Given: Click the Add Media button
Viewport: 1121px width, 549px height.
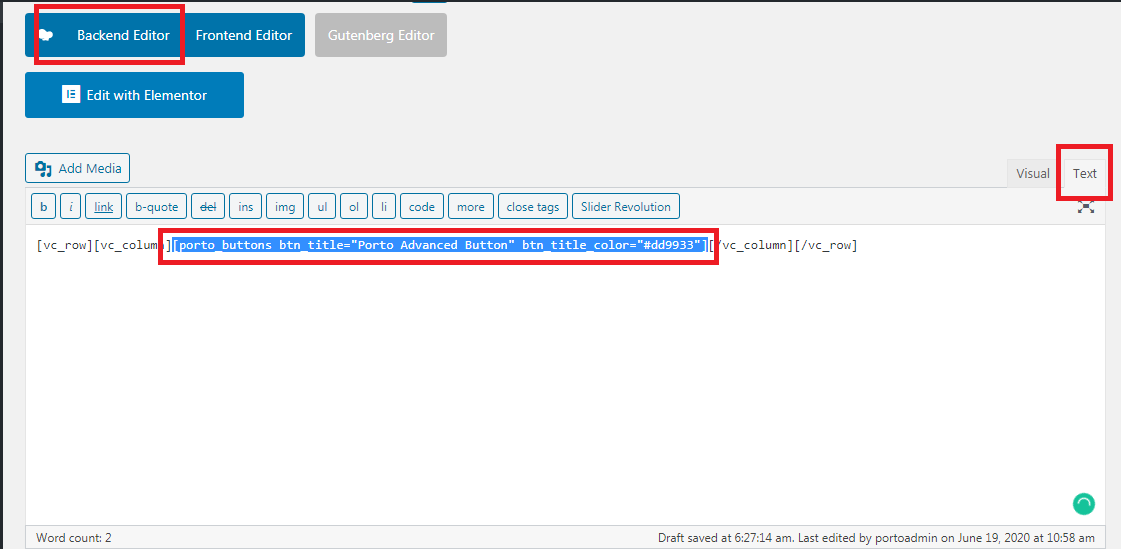Looking at the screenshot, I should (77, 169).
